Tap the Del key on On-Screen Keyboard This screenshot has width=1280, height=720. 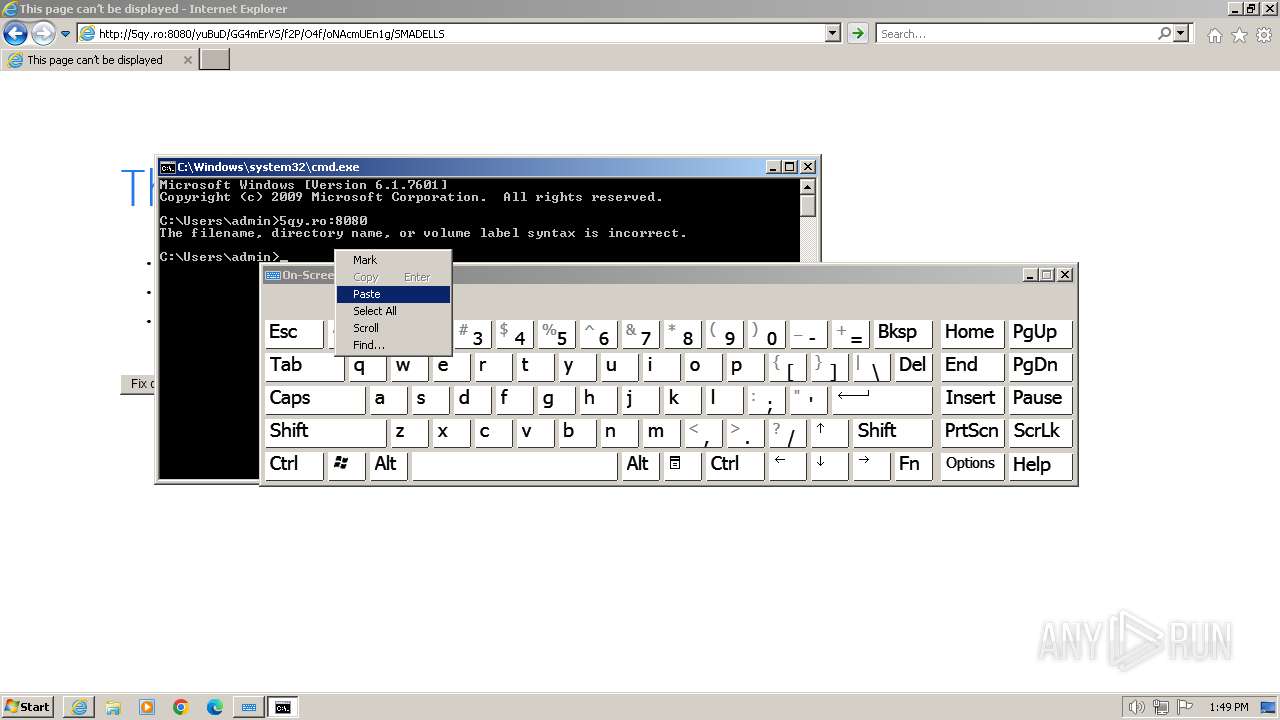912,366
